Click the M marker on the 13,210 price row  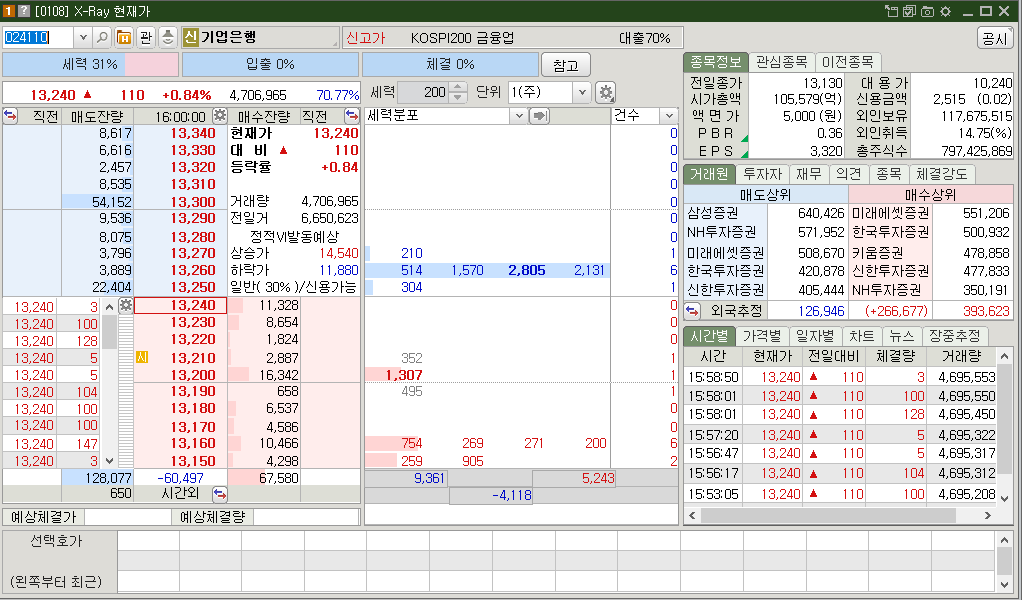[142, 355]
